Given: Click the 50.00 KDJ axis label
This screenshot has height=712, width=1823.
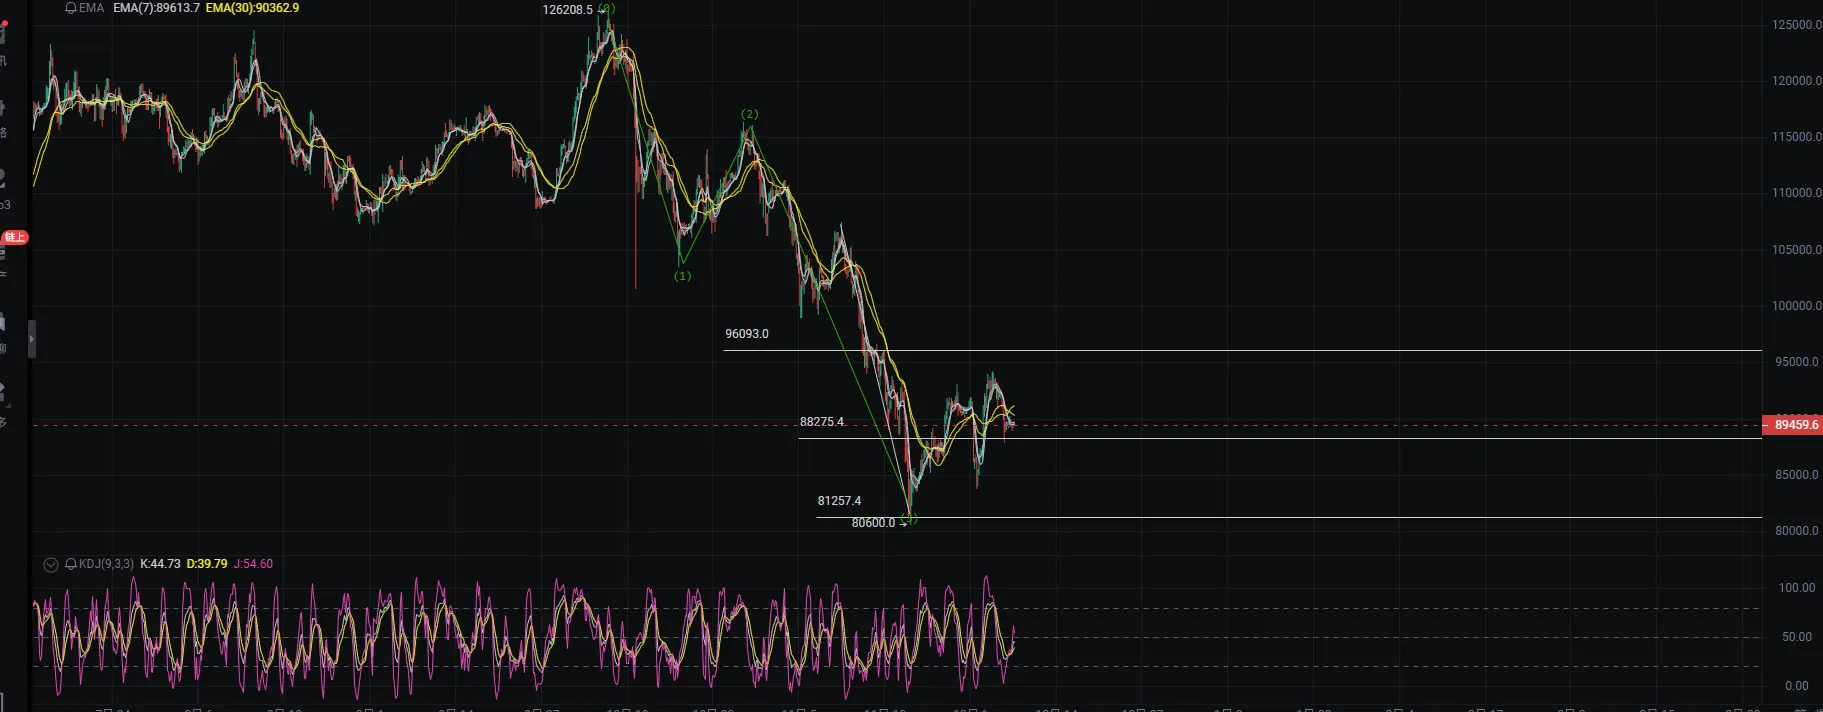Looking at the screenshot, I should pyautogui.click(x=1797, y=637).
